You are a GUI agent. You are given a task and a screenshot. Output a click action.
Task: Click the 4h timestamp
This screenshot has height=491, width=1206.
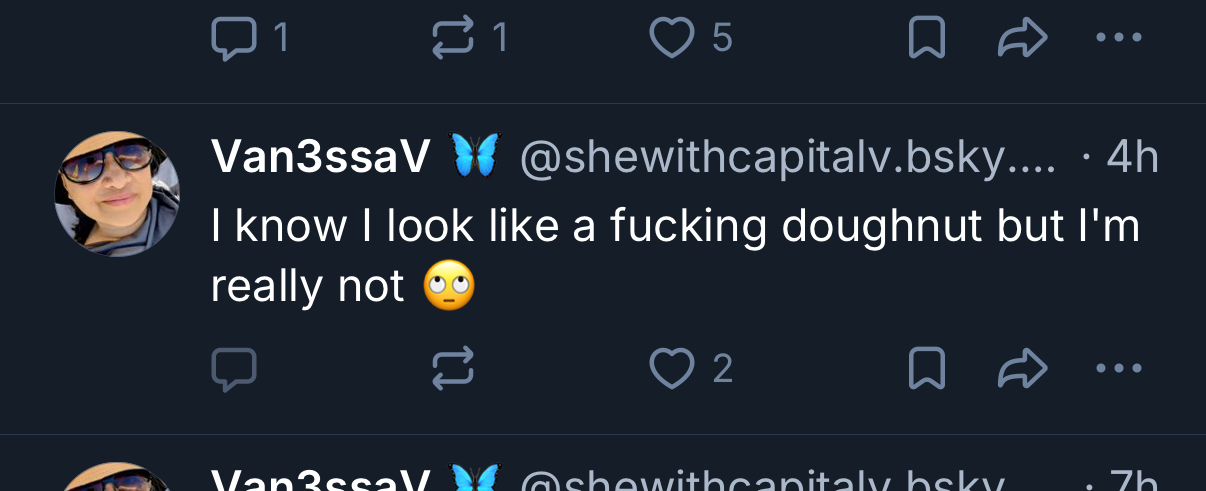[1131, 158]
